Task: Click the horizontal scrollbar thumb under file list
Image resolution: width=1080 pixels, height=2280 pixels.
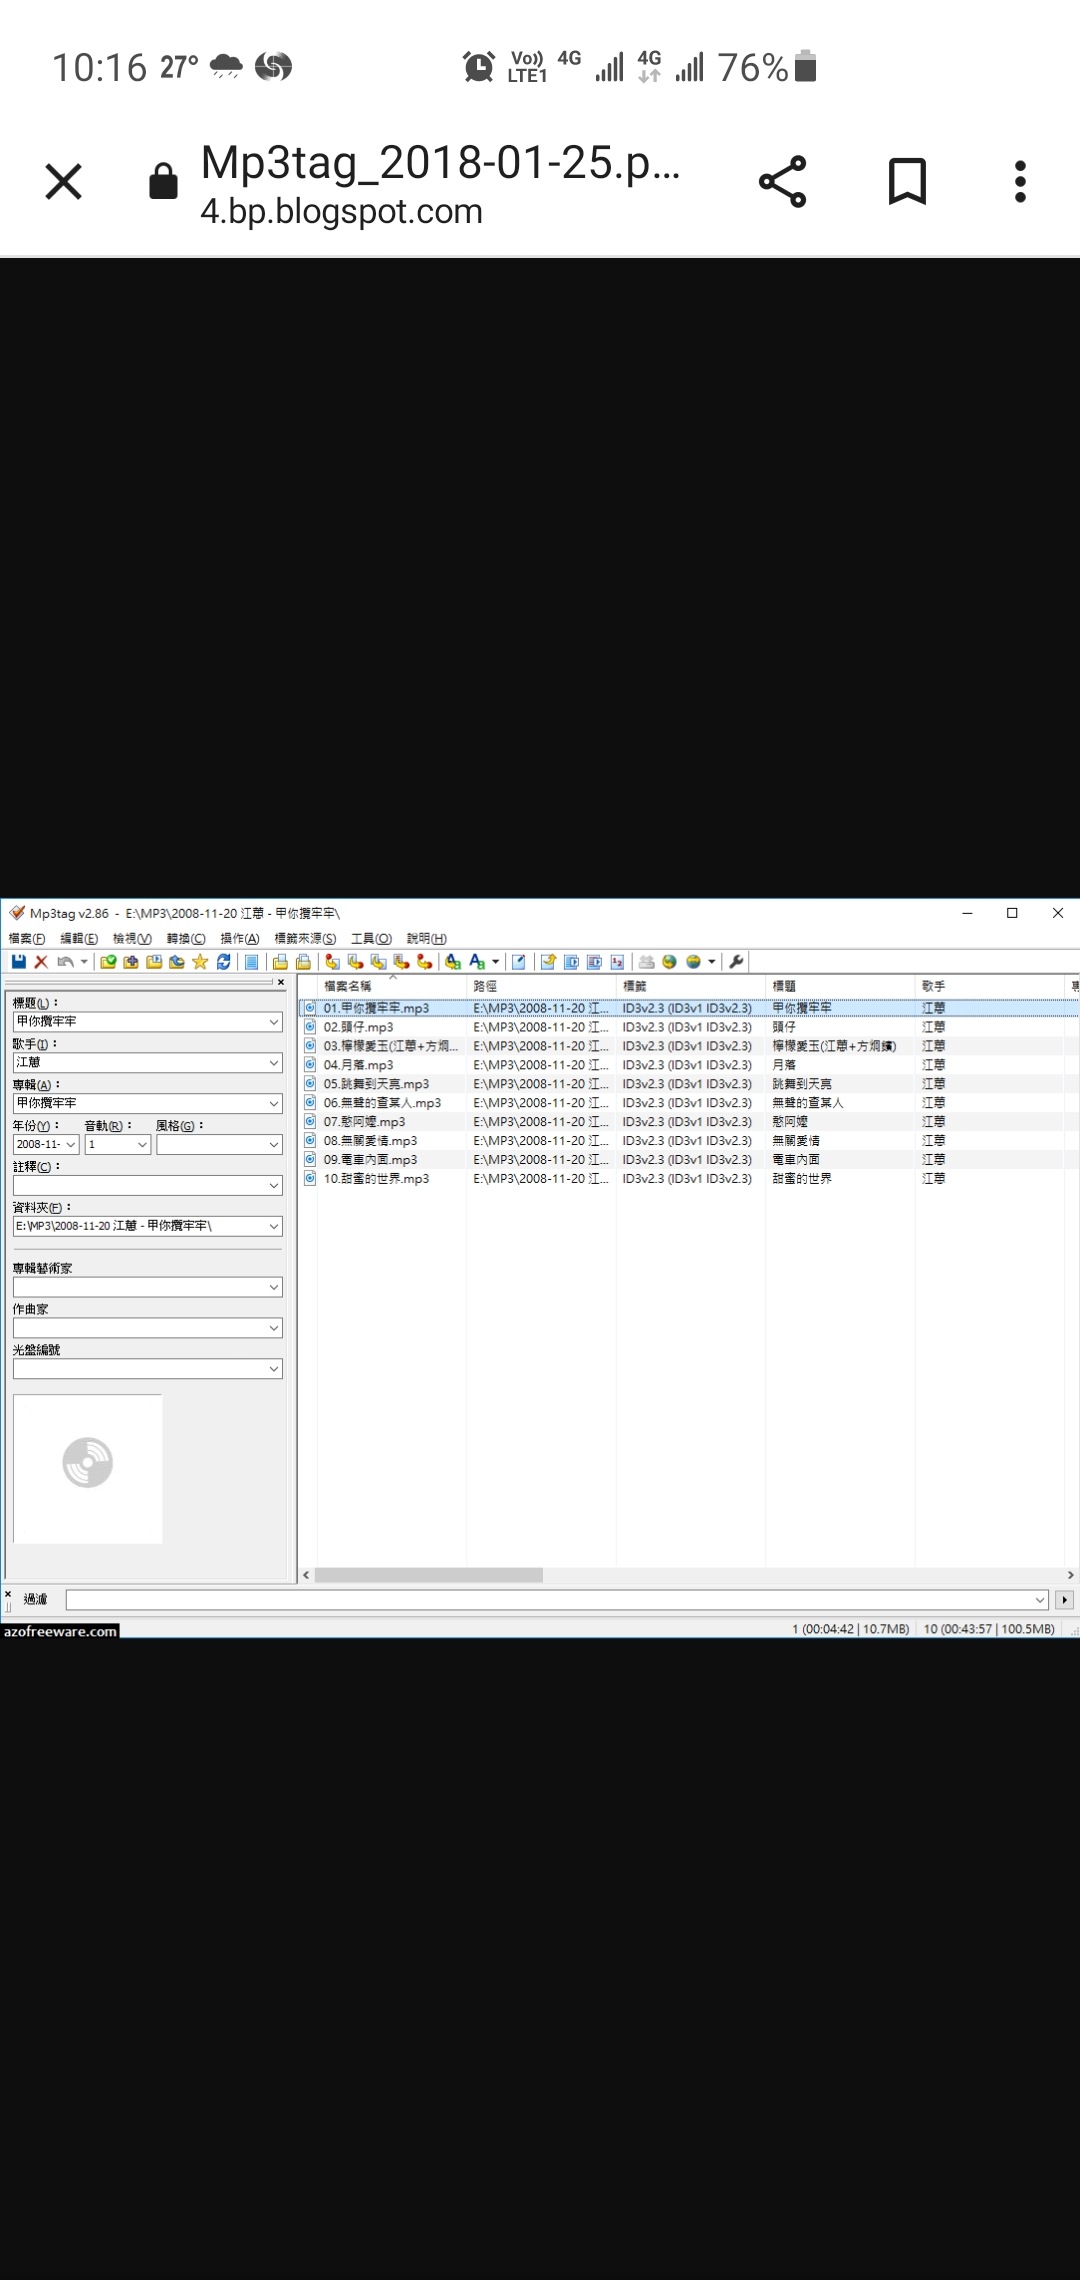Action: click(429, 1575)
